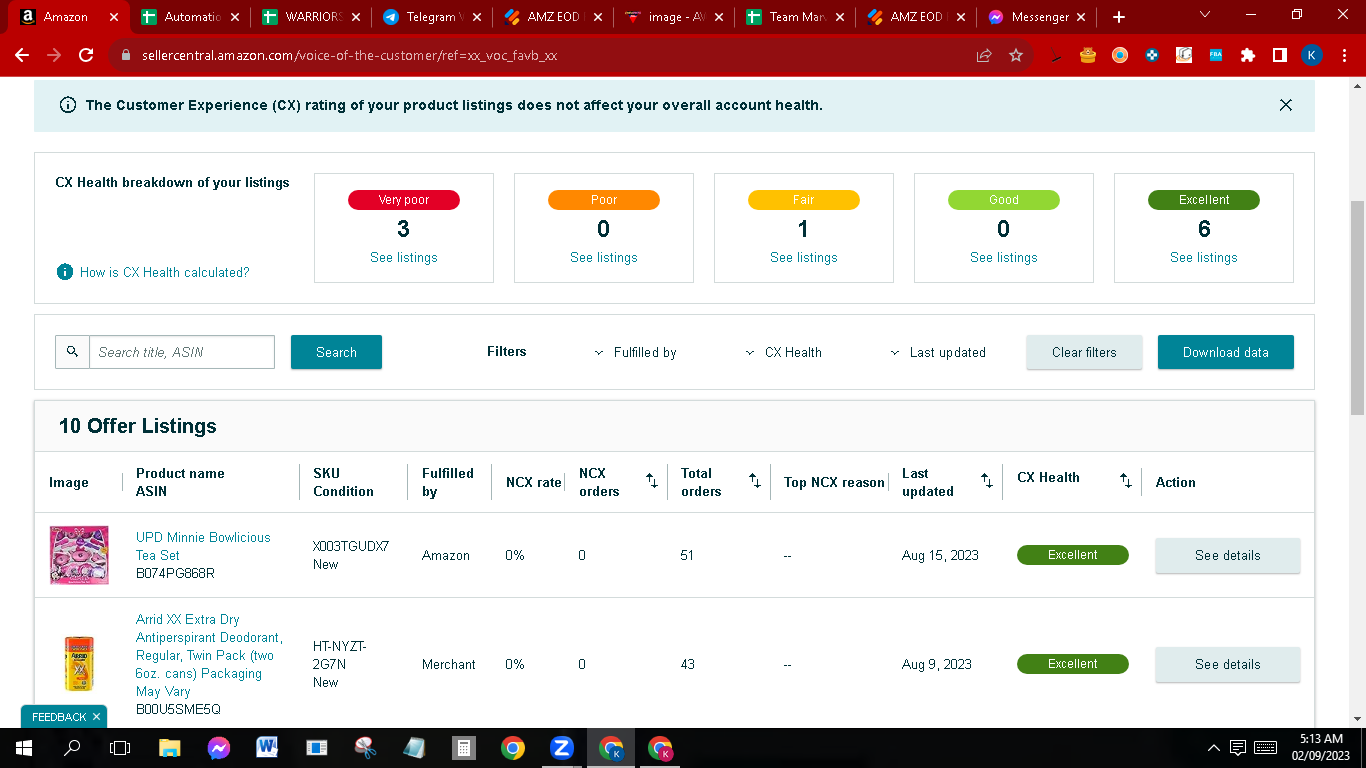This screenshot has width=1366, height=768.
Task: Sort listings by Total orders
Action: click(755, 482)
